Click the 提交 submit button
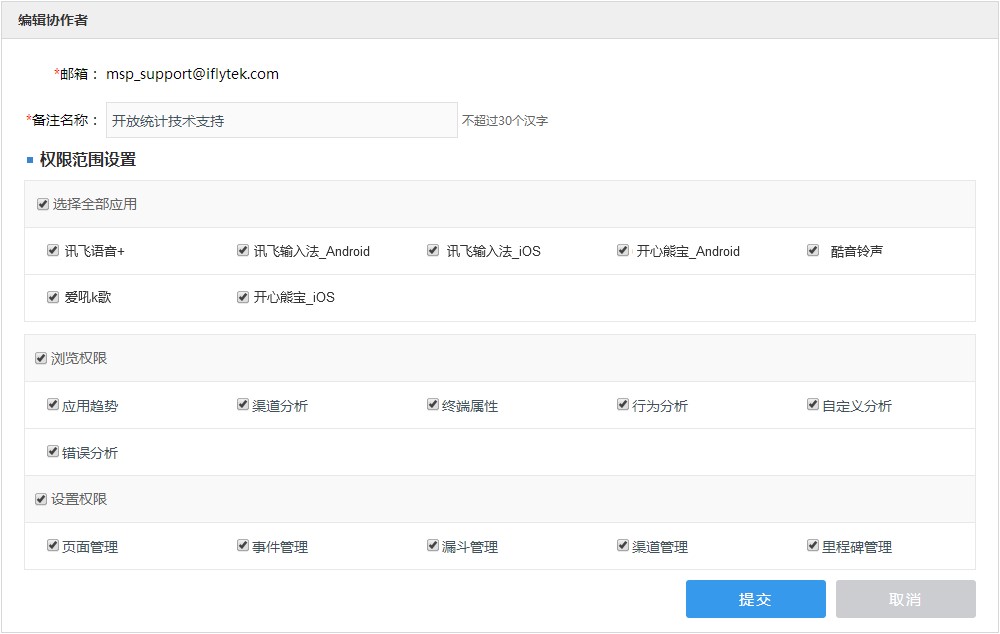 tap(756, 599)
